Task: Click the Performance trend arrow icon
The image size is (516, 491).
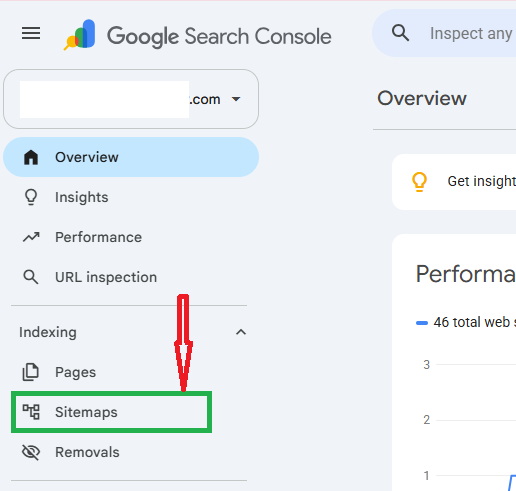Action: point(31,237)
